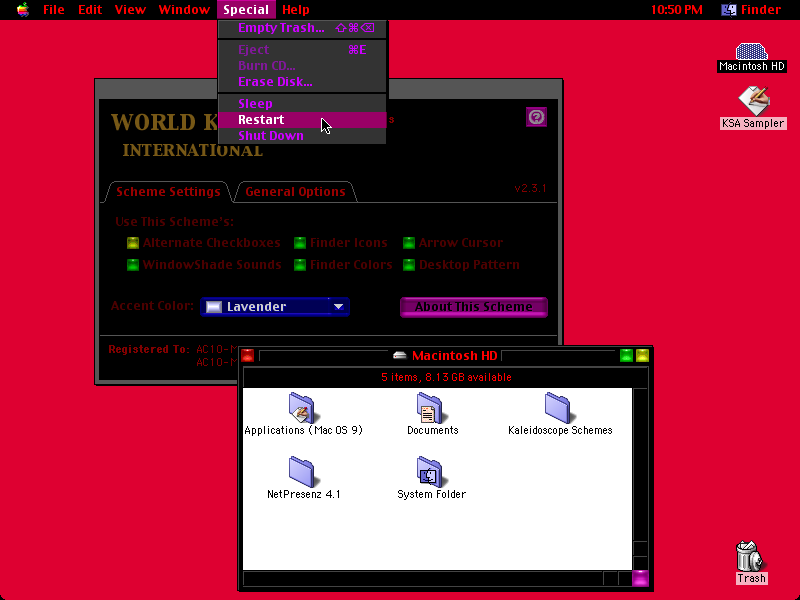This screenshot has width=800, height=600.
Task: Choose Sleep from Special menu
Action: click(x=302, y=104)
